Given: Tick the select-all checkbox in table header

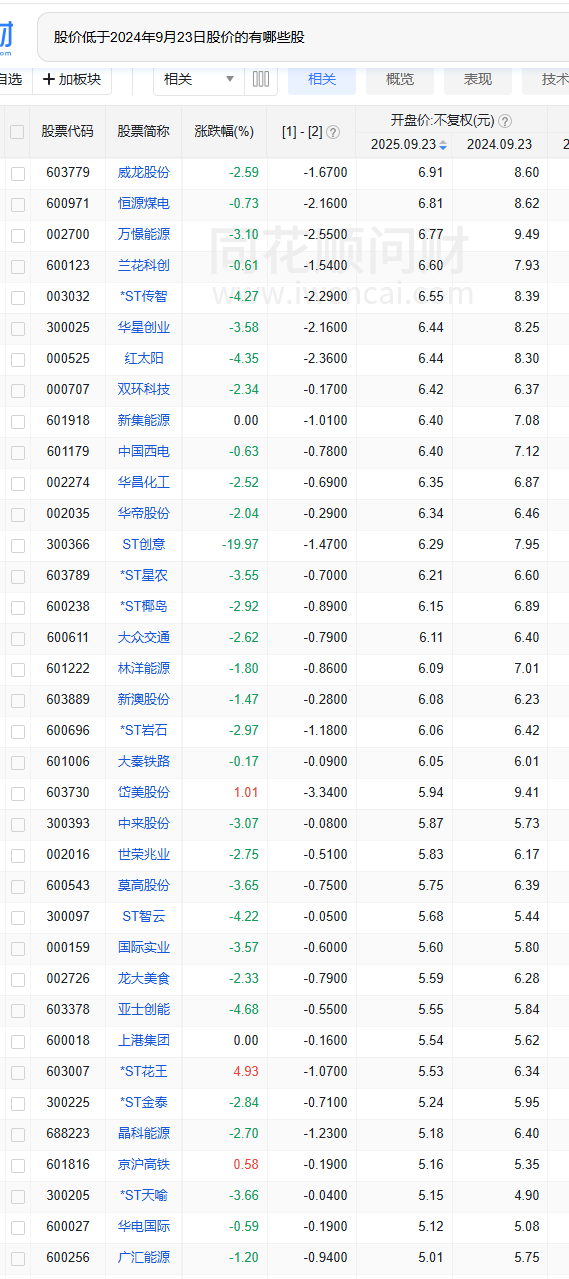Looking at the screenshot, I should [x=17, y=132].
